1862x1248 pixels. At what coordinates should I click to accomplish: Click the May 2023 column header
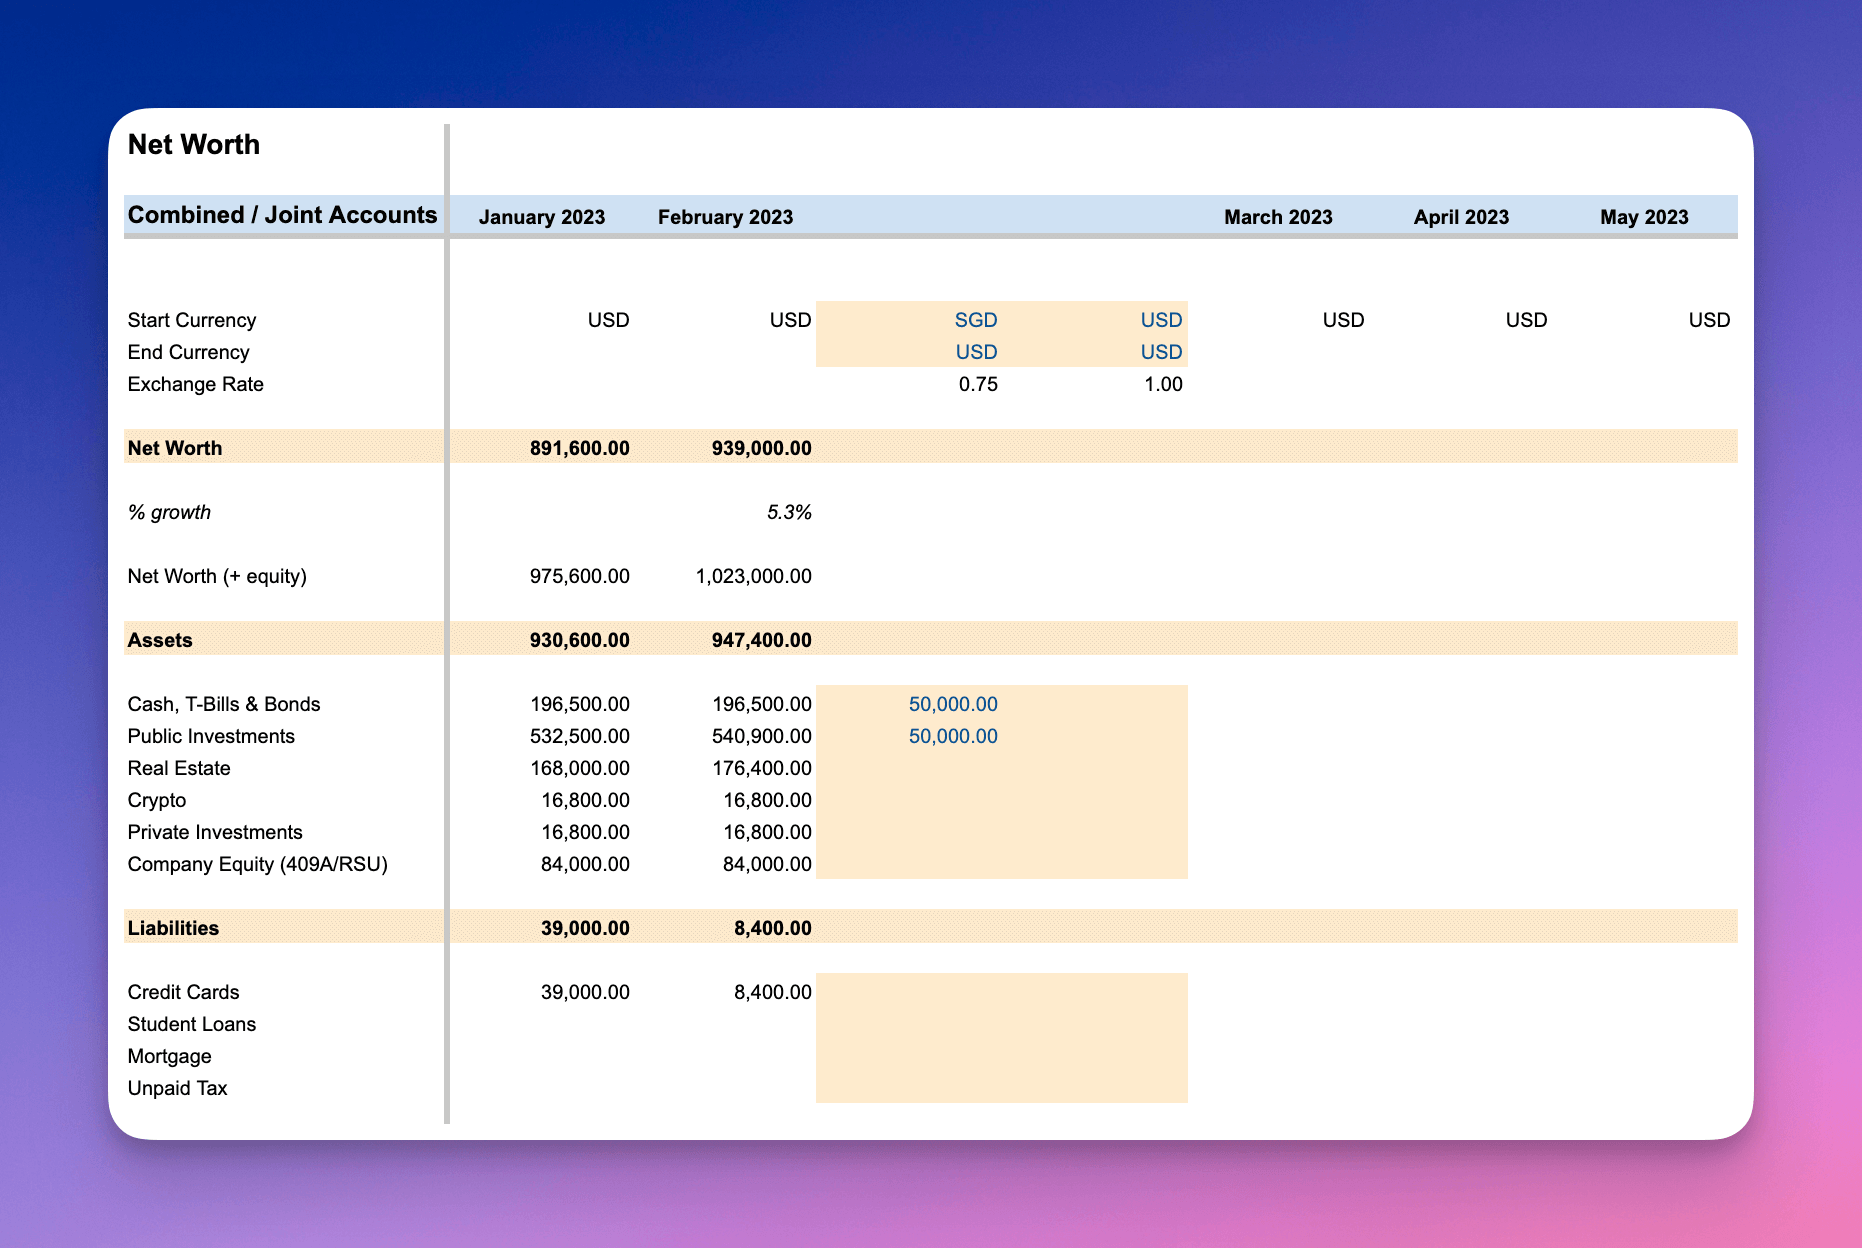[1644, 217]
